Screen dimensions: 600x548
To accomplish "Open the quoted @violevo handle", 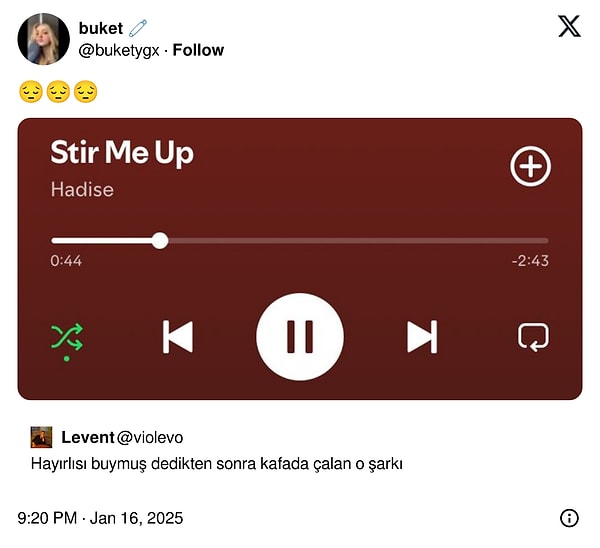I will (x=150, y=437).
